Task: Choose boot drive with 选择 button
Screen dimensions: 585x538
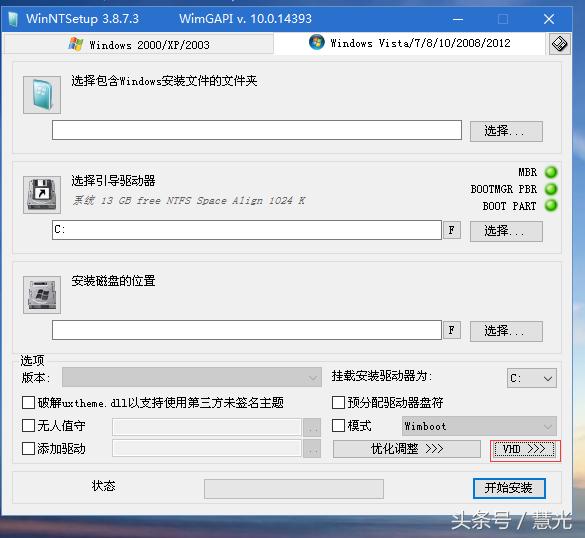Action: point(506,231)
